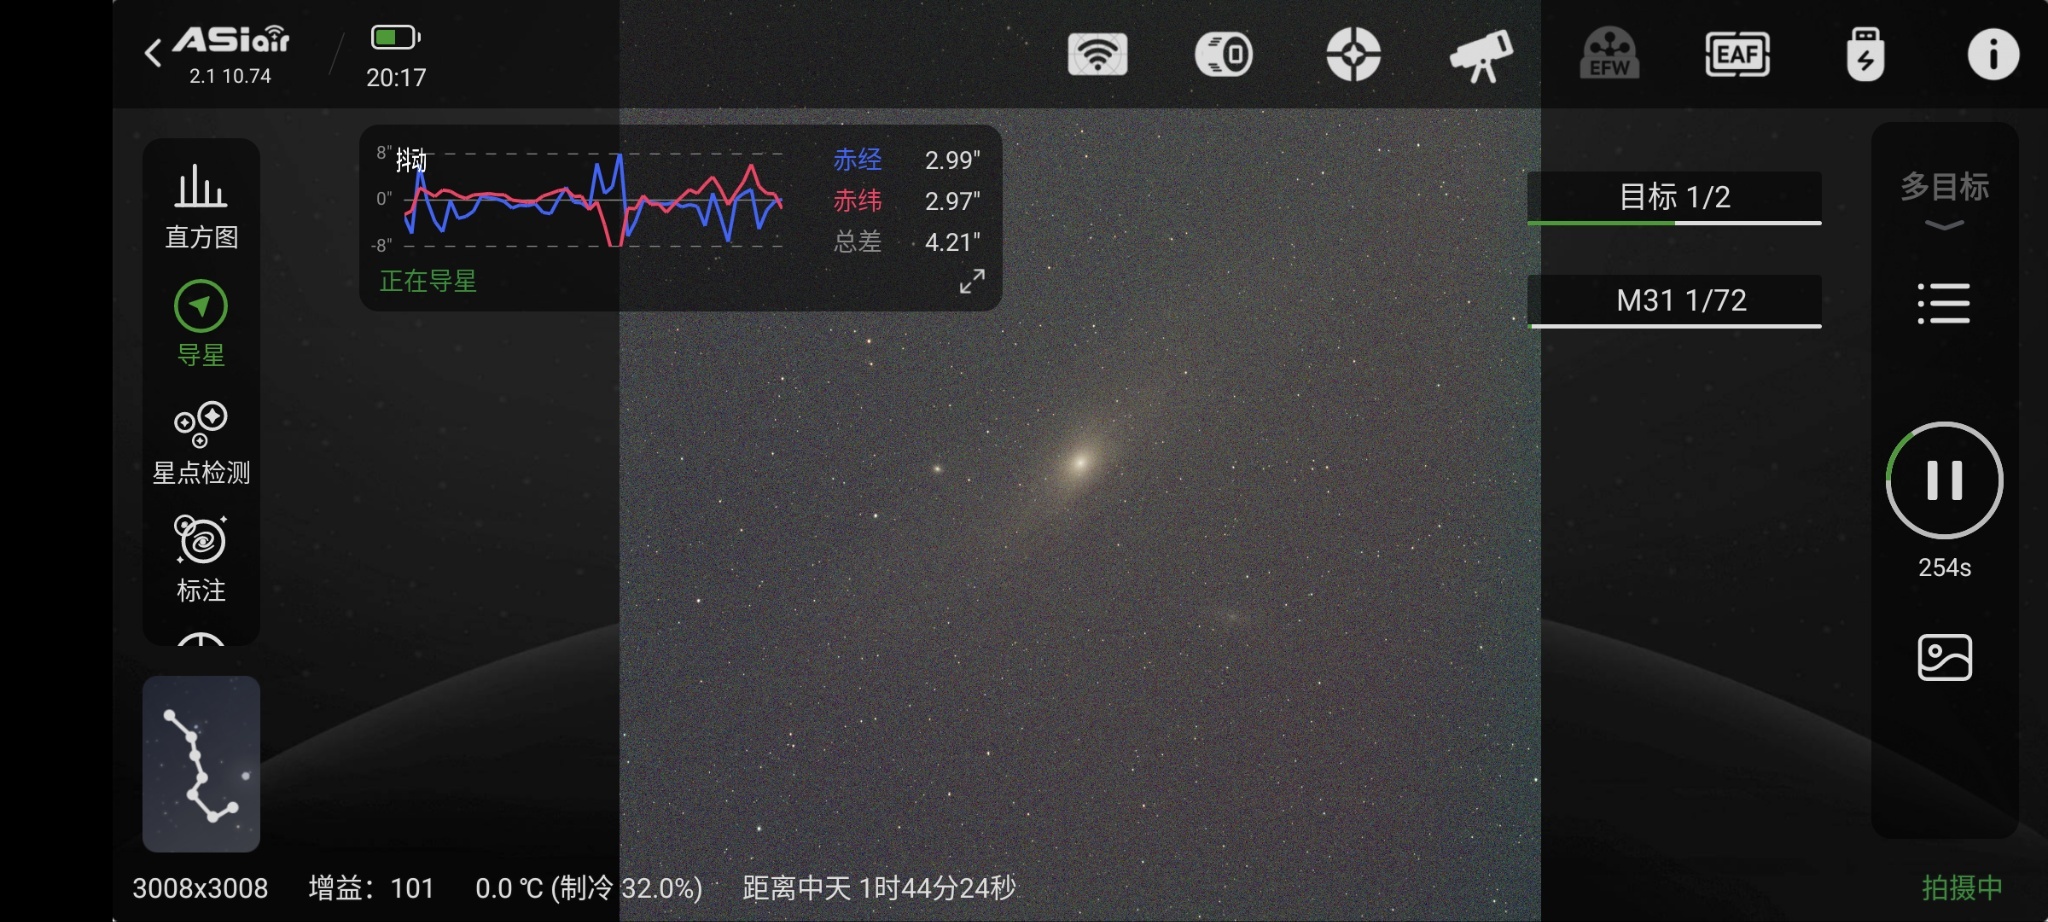Run star detection (星点检测)
Screen dimensions: 2048x922
pos(201,443)
